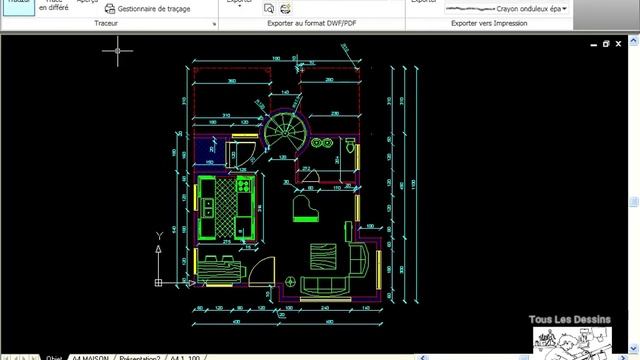
Task: Minimize the drawing window
Action: (x=593, y=44)
